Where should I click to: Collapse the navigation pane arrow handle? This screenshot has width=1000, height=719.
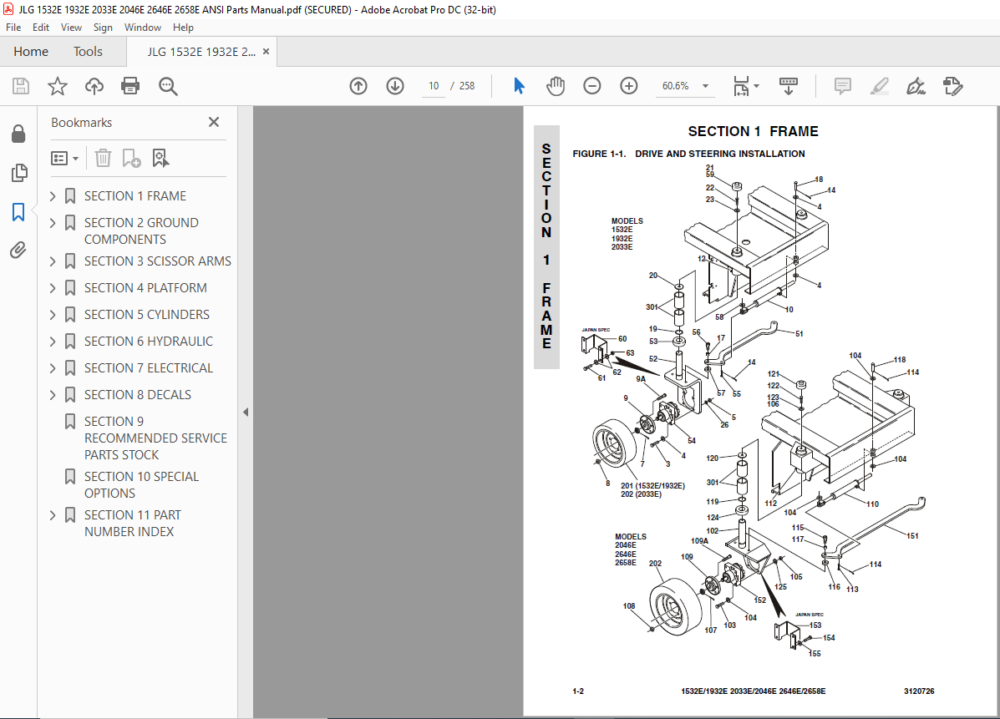point(246,412)
